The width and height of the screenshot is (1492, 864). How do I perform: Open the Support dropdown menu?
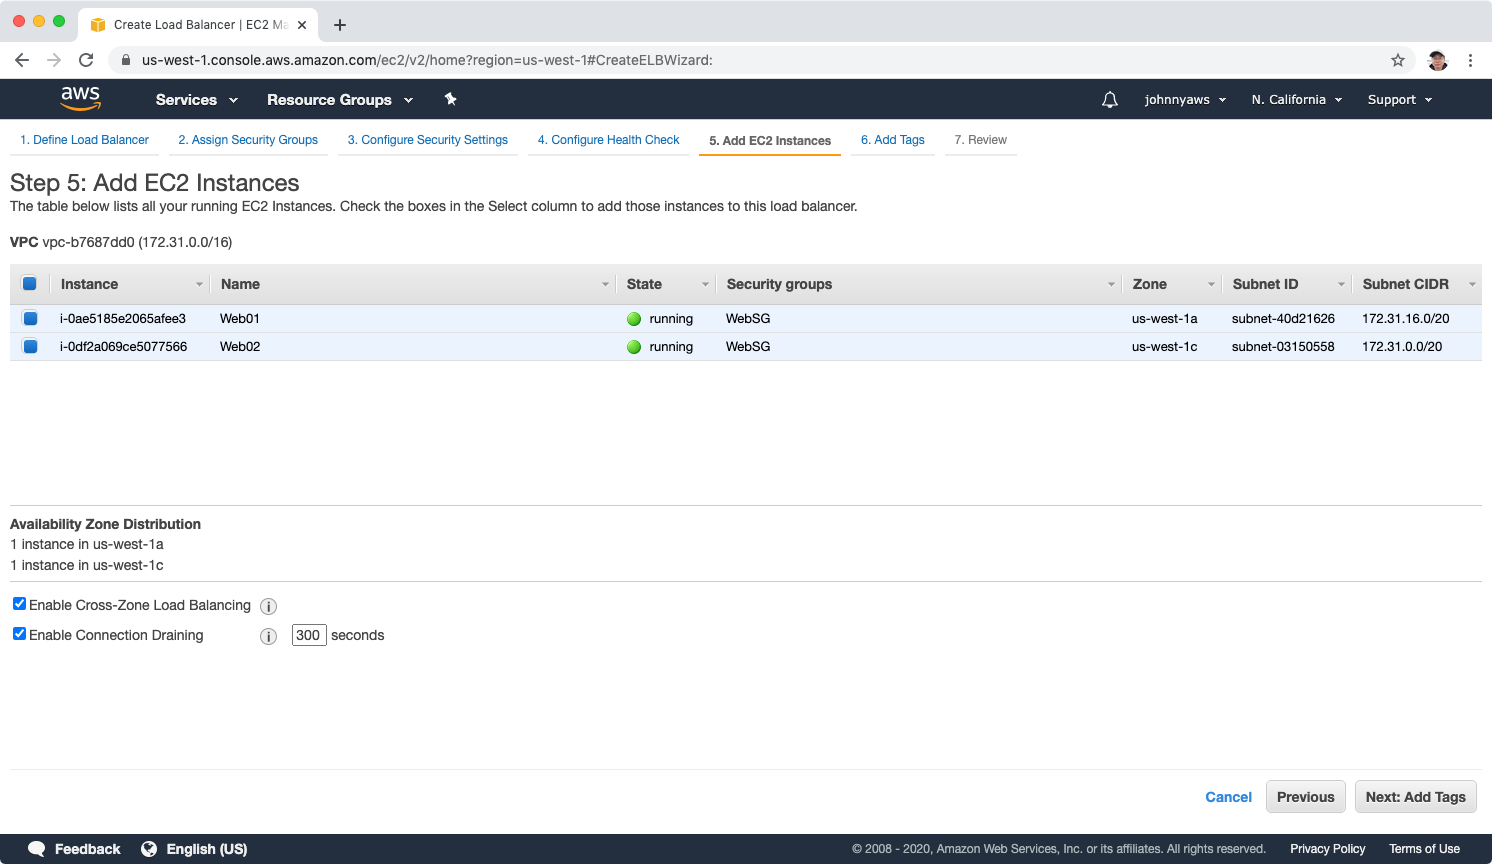[1400, 100]
